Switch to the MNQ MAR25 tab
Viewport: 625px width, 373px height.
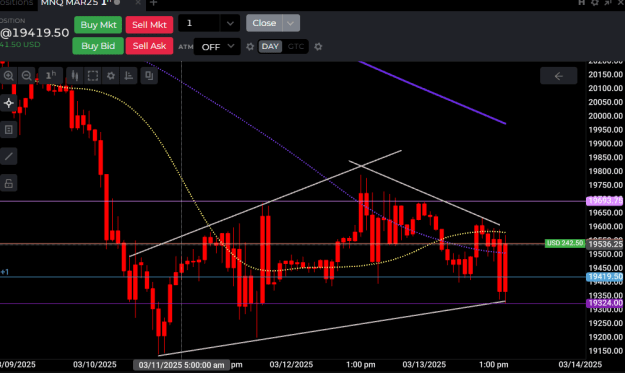coord(76,3)
